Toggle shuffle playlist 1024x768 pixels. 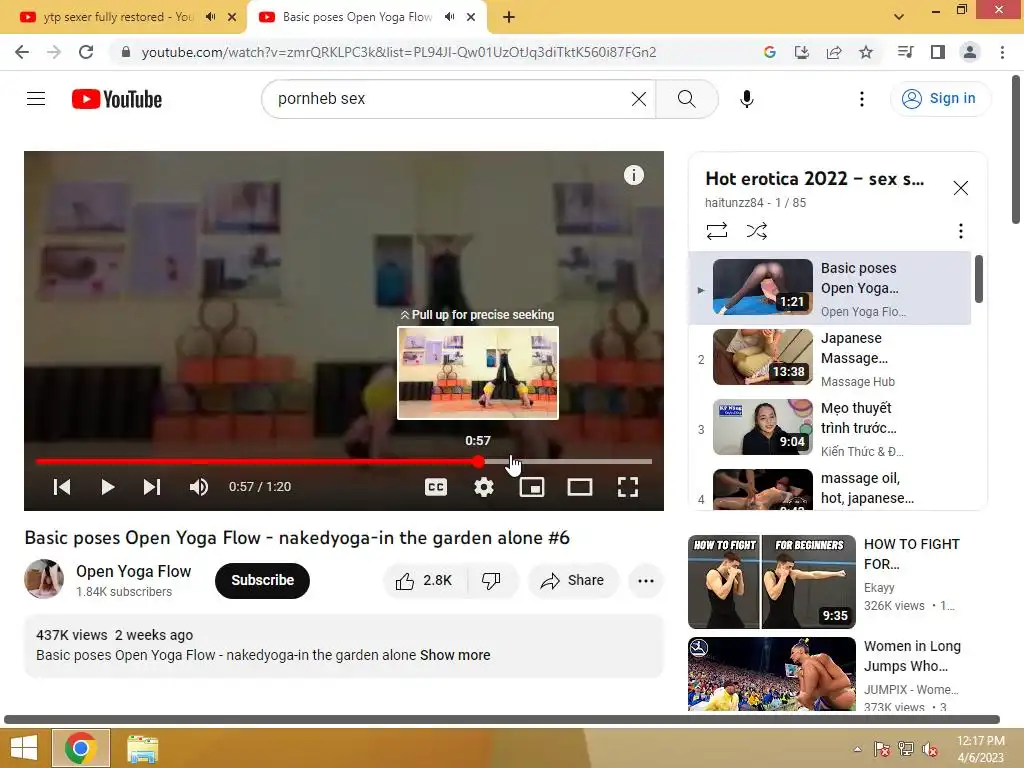tap(756, 231)
